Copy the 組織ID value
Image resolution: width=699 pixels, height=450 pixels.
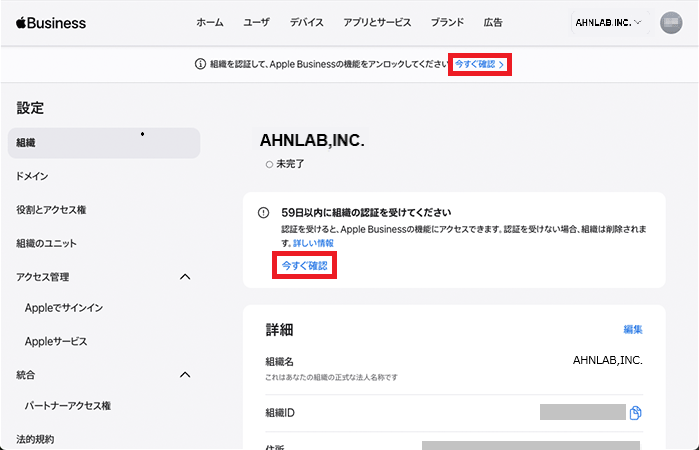tap(635, 413)
